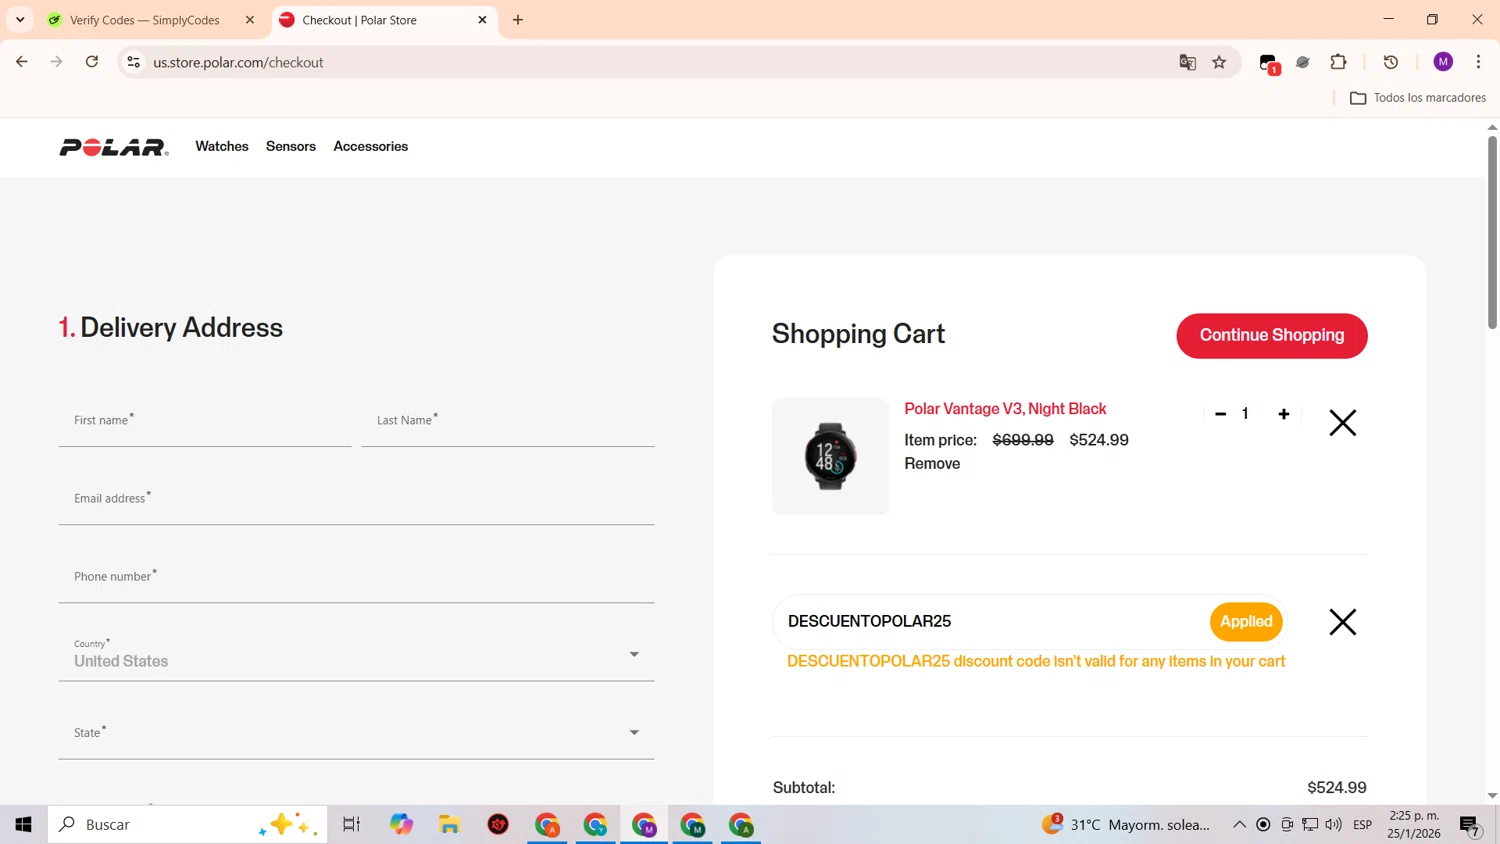
Task: Click the Email address field
Action: [357, 501]
